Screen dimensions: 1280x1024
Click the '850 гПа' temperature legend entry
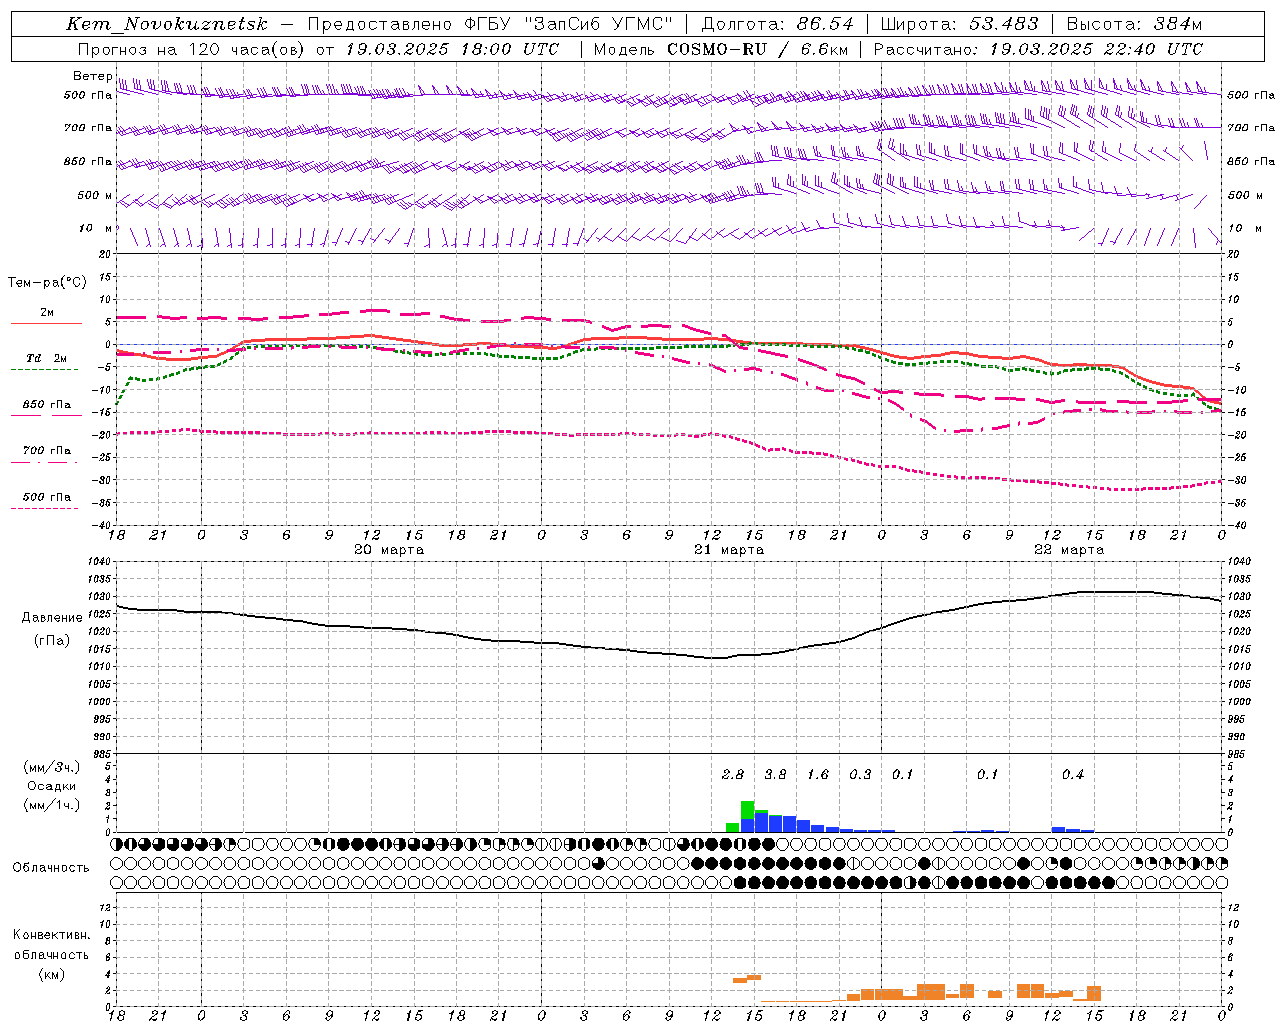[x=47, y=405]
